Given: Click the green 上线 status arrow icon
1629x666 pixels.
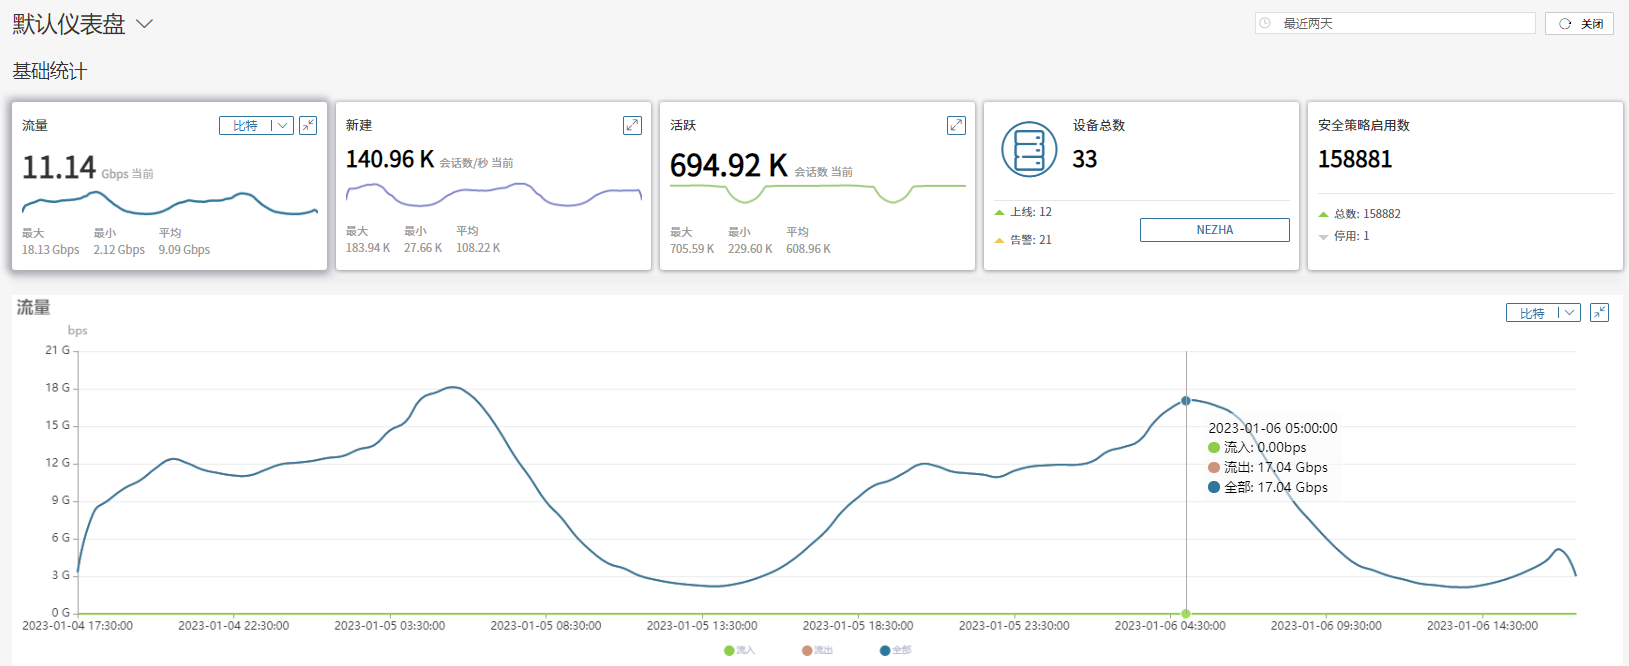Looking at the screenshot, I should point(999,212).
